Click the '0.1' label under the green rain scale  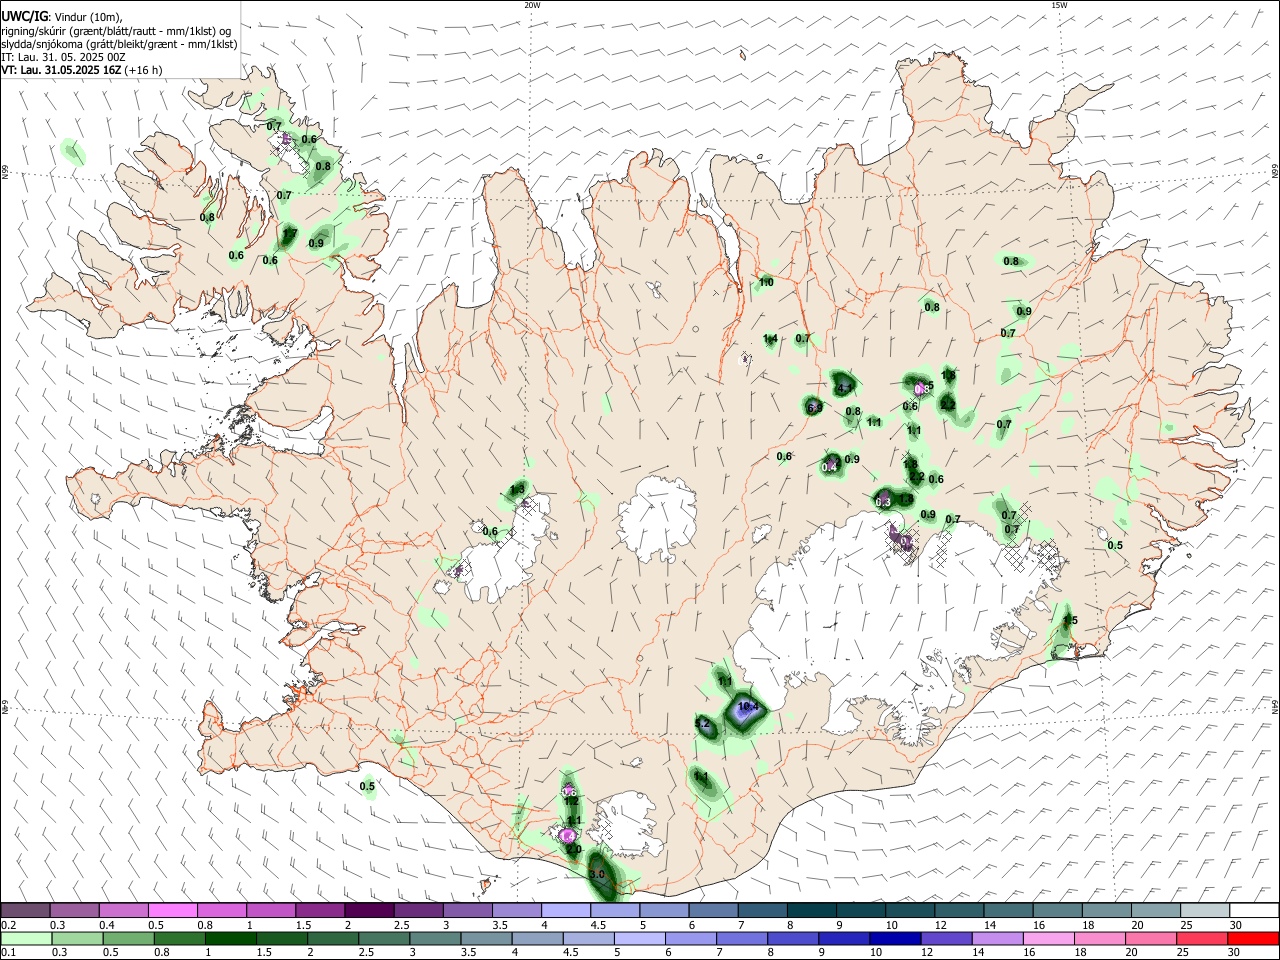[9, 953]
